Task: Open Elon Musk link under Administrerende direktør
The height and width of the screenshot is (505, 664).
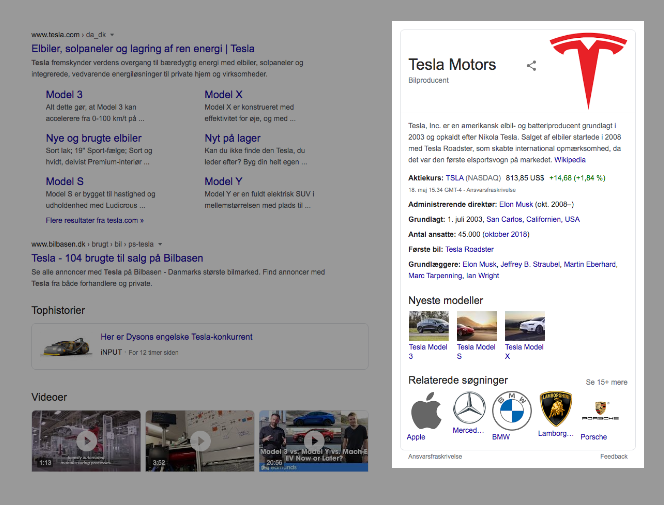Action: click(516, 204)
